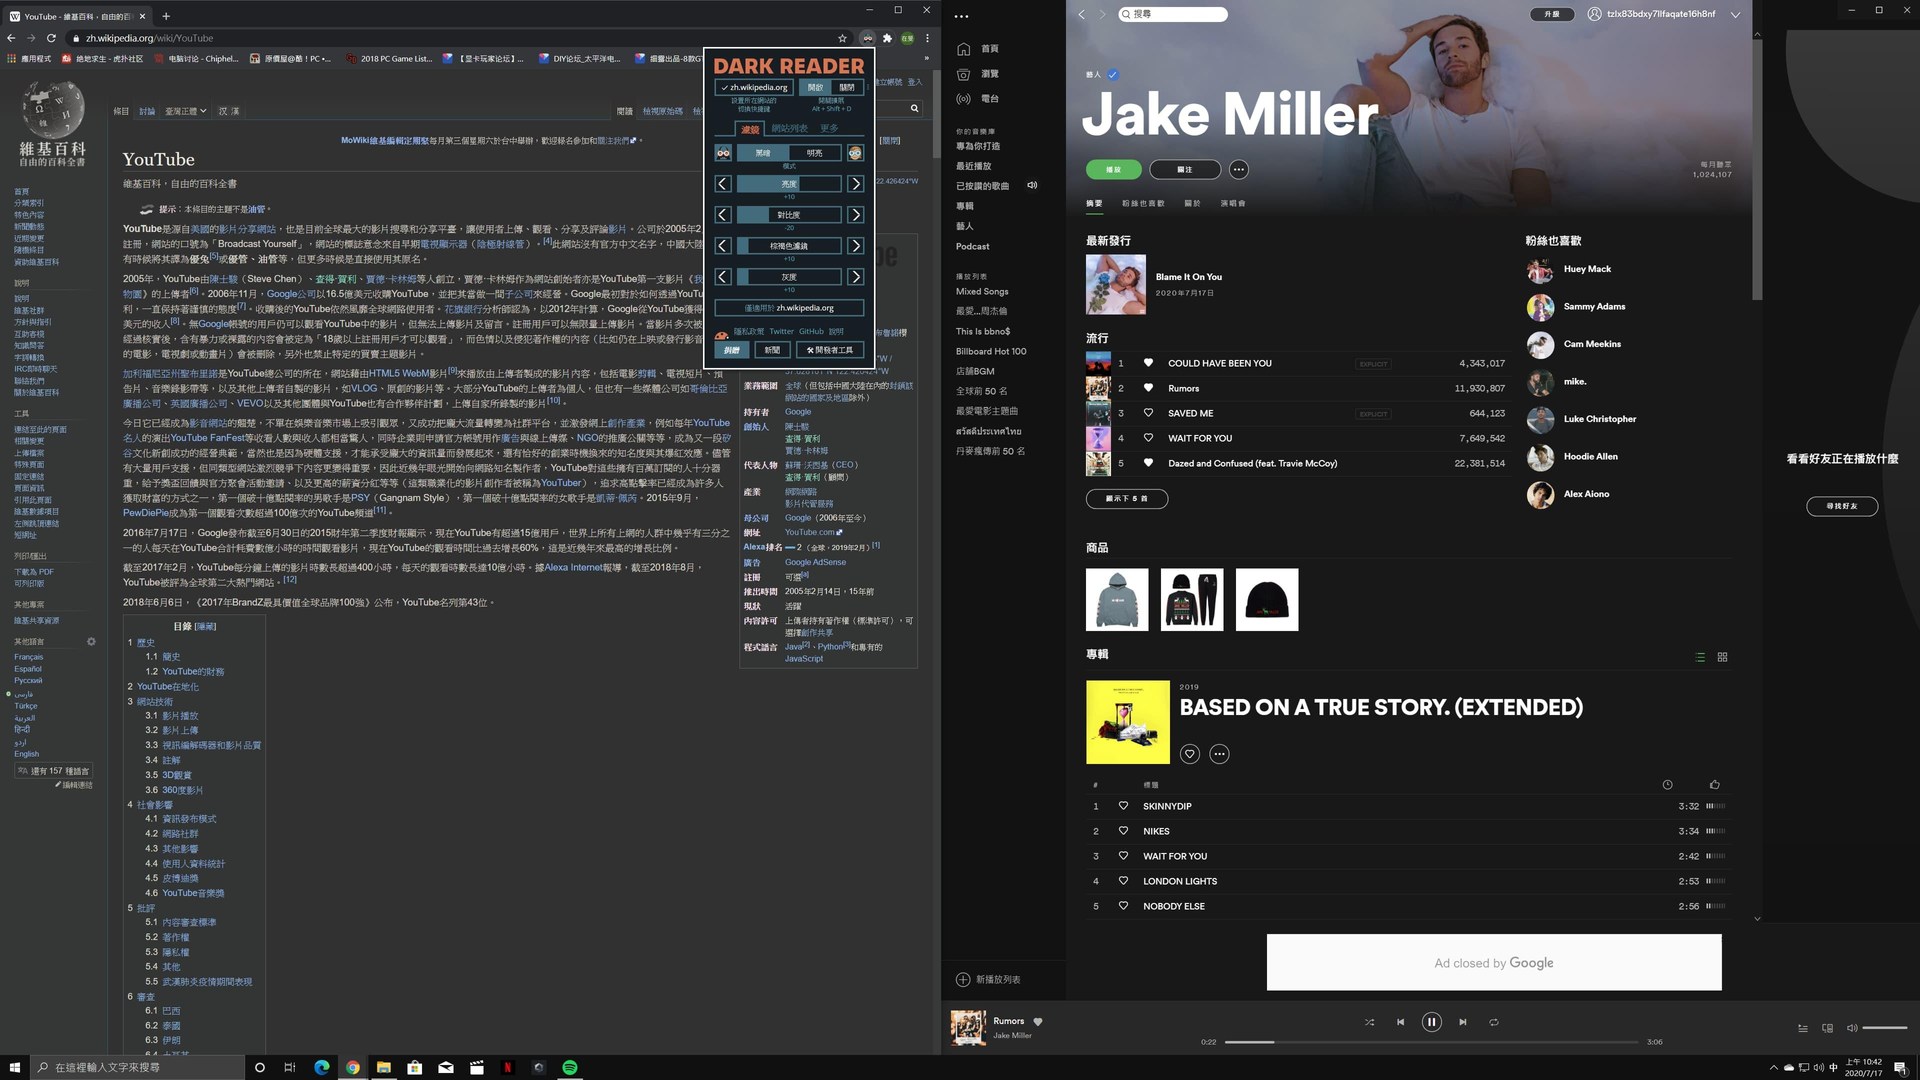Image resolution: width=1920 pixels, height=1080 pixels.
Task: Increase Dark Reader contrast (對比度)
Action: pyautogui.click(x=855, y=215)
